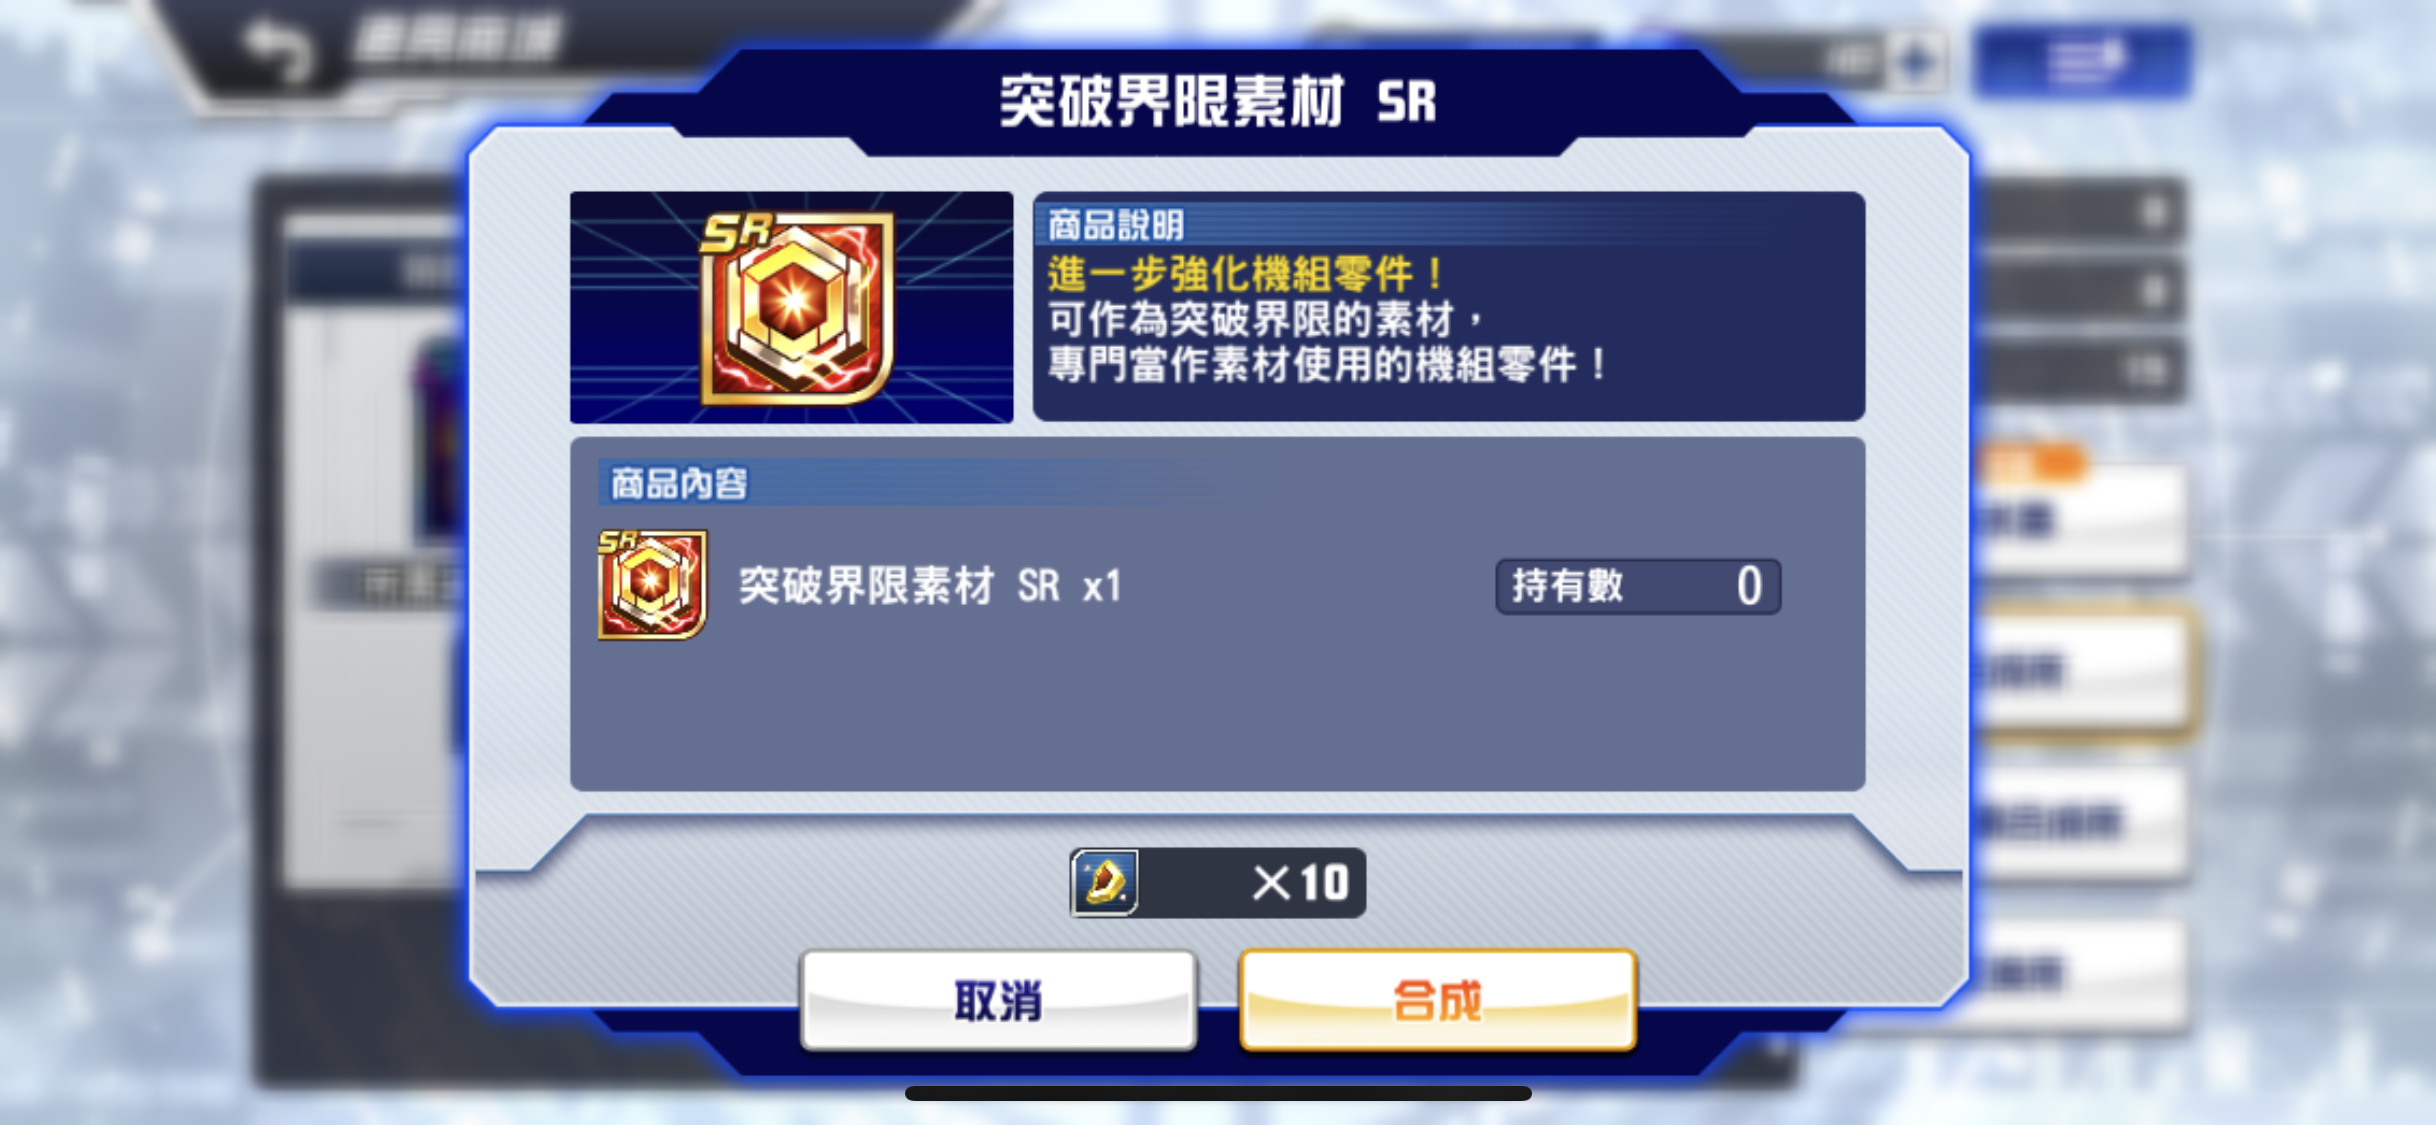
Task: Tap the home indicator bar at the bottom
Action: 1218,1093
